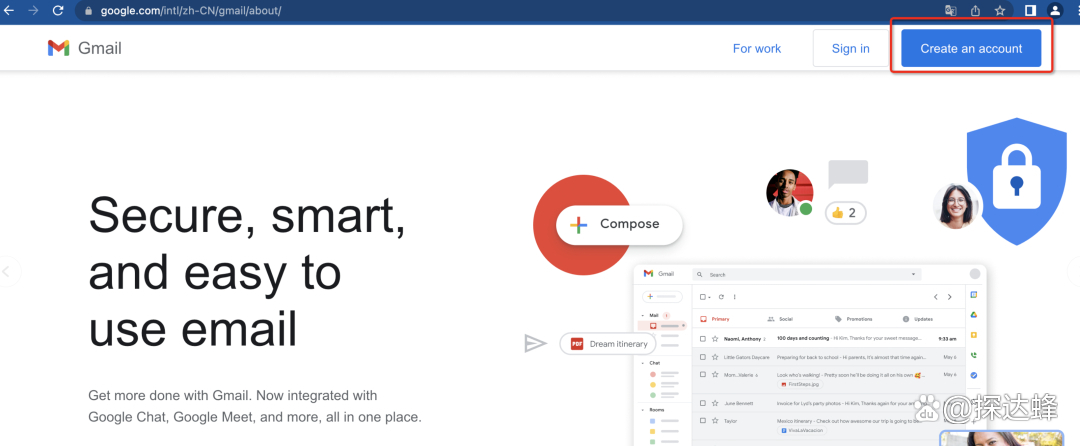Click the refresh icon in inbox preview toolbar

[721, 297]
